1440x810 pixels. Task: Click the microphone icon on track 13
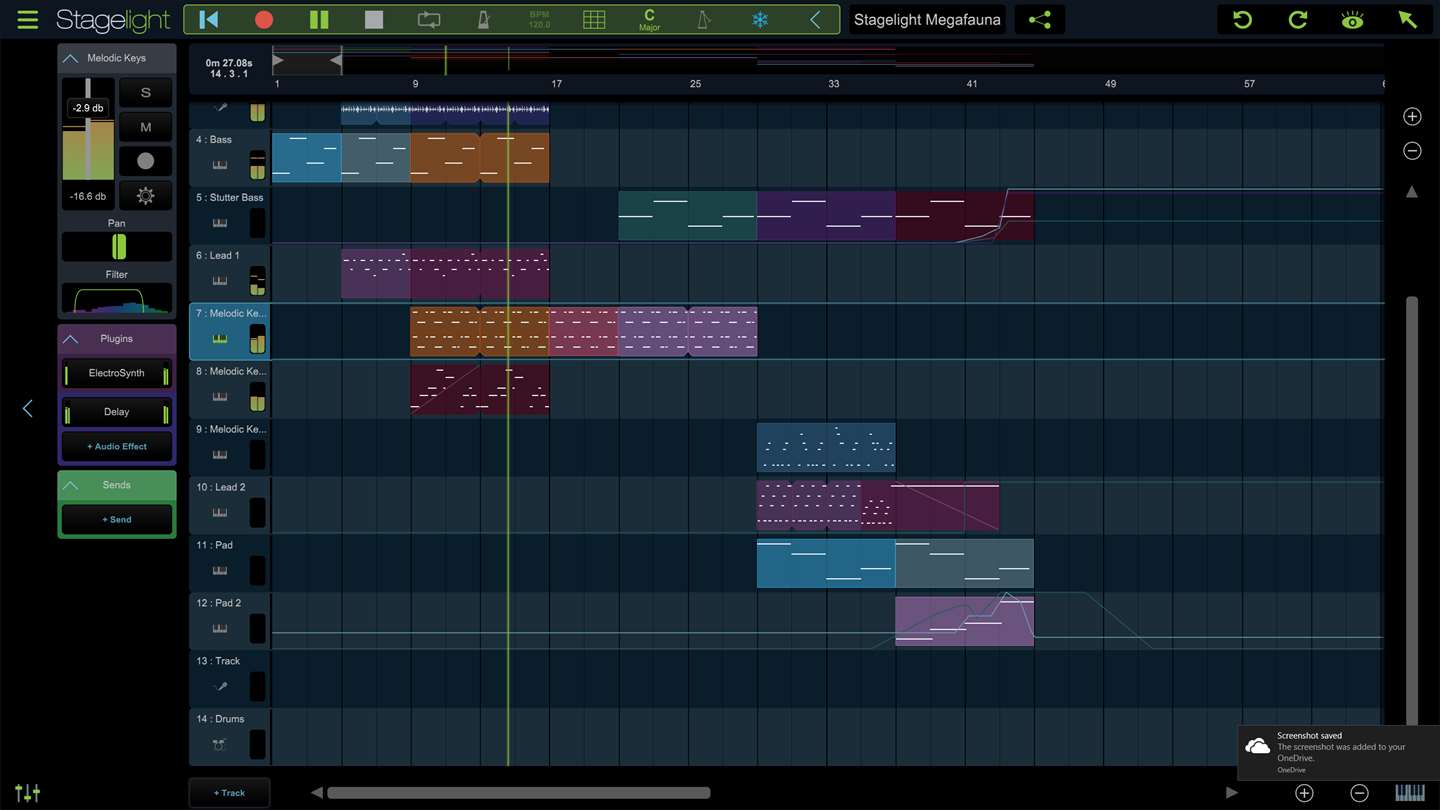pos(220,687)
